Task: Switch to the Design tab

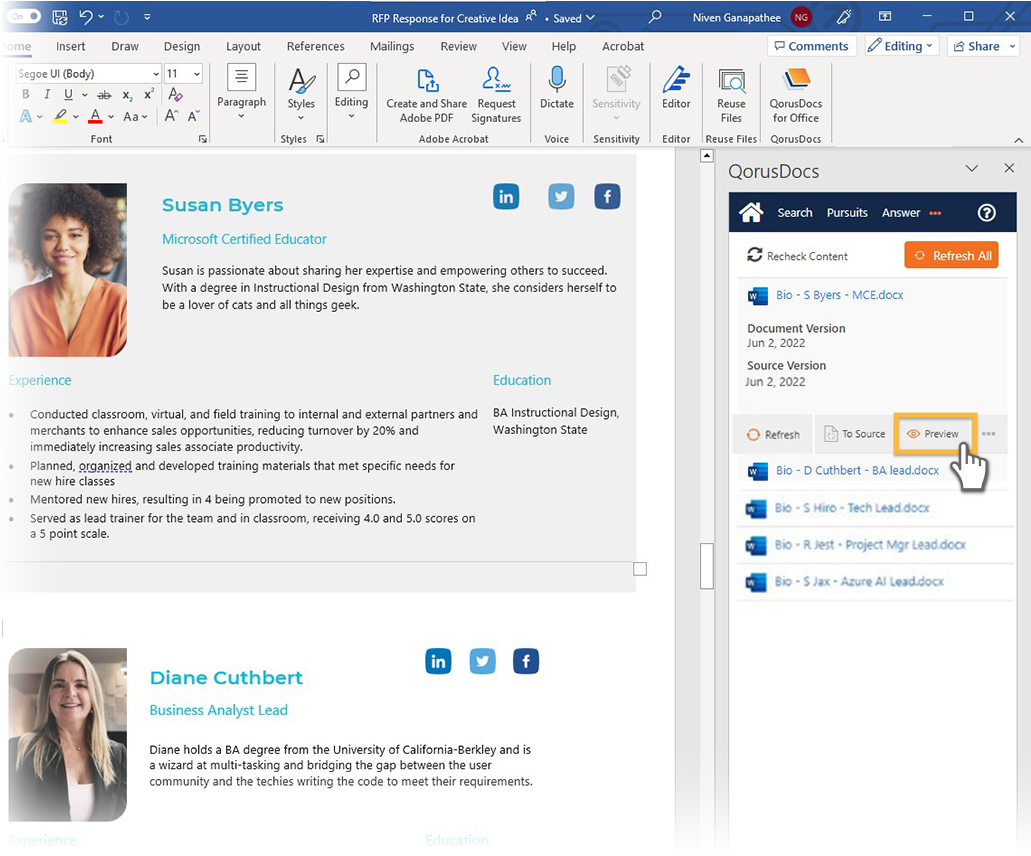Action: pos(182,46)
